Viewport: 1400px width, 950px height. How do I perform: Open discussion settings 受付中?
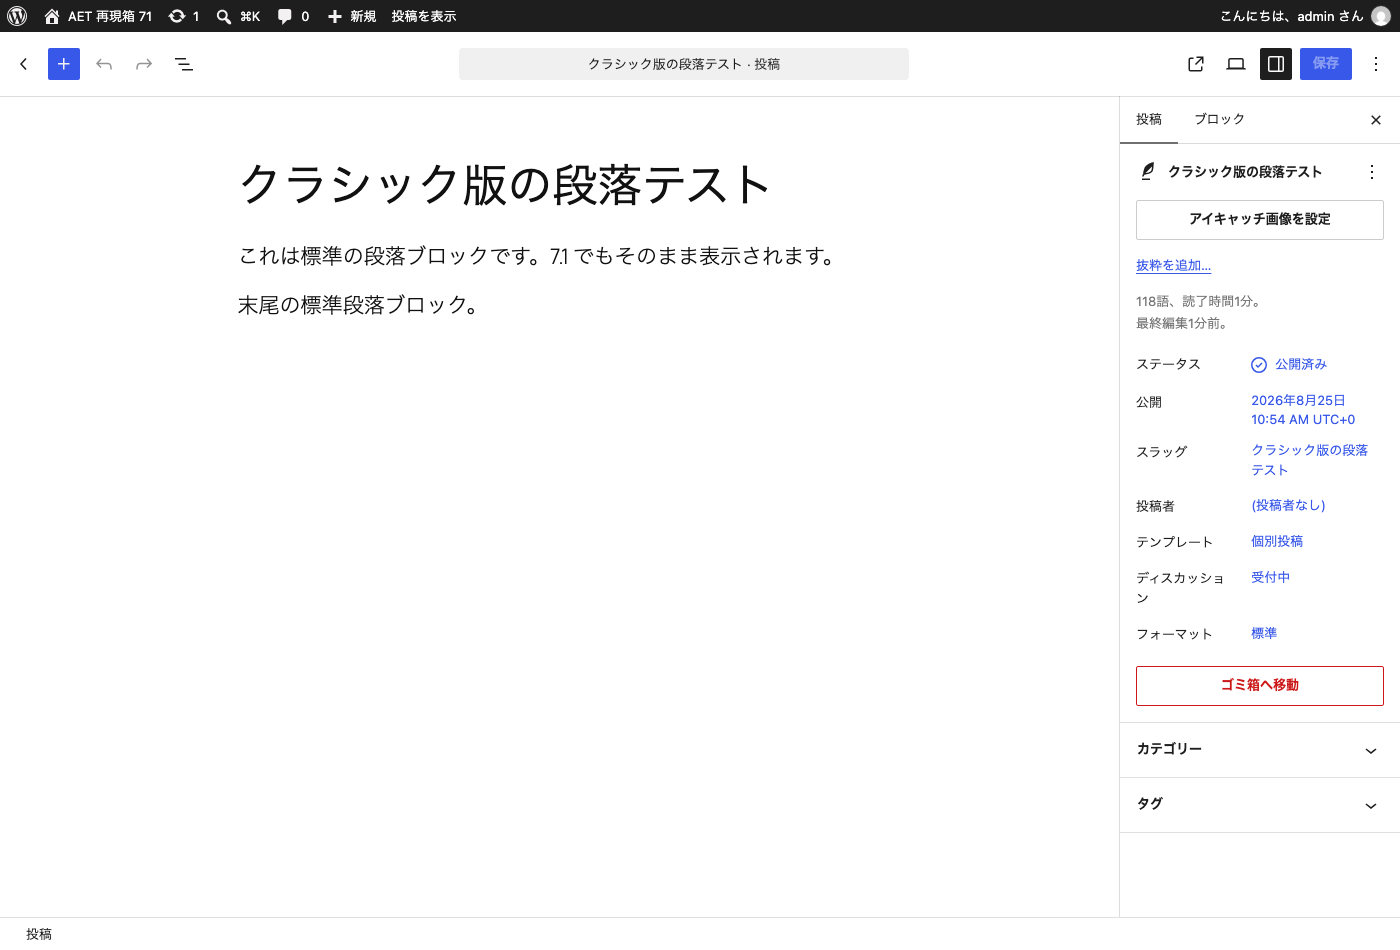[1270, 577]
